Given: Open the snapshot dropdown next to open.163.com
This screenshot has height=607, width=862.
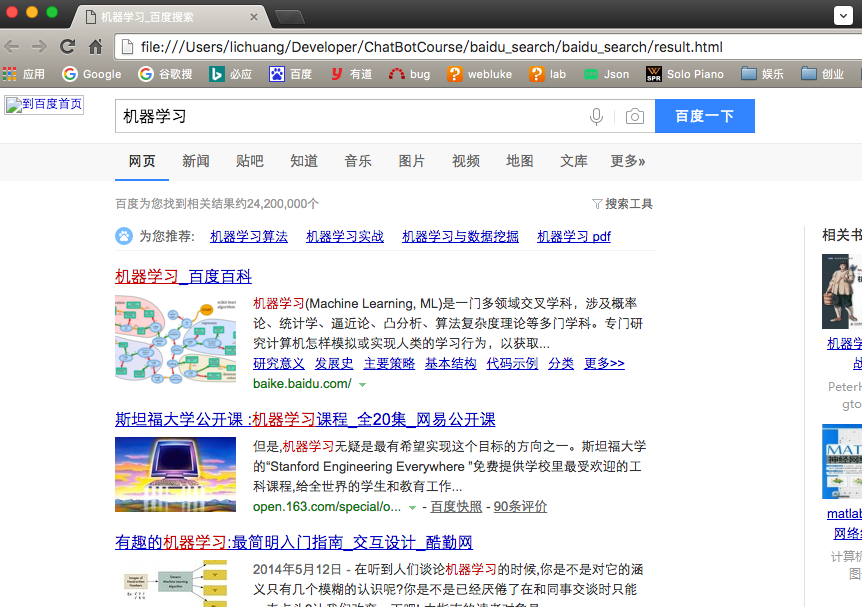Looking at the screenshot, I should click(x=411, y=506).
